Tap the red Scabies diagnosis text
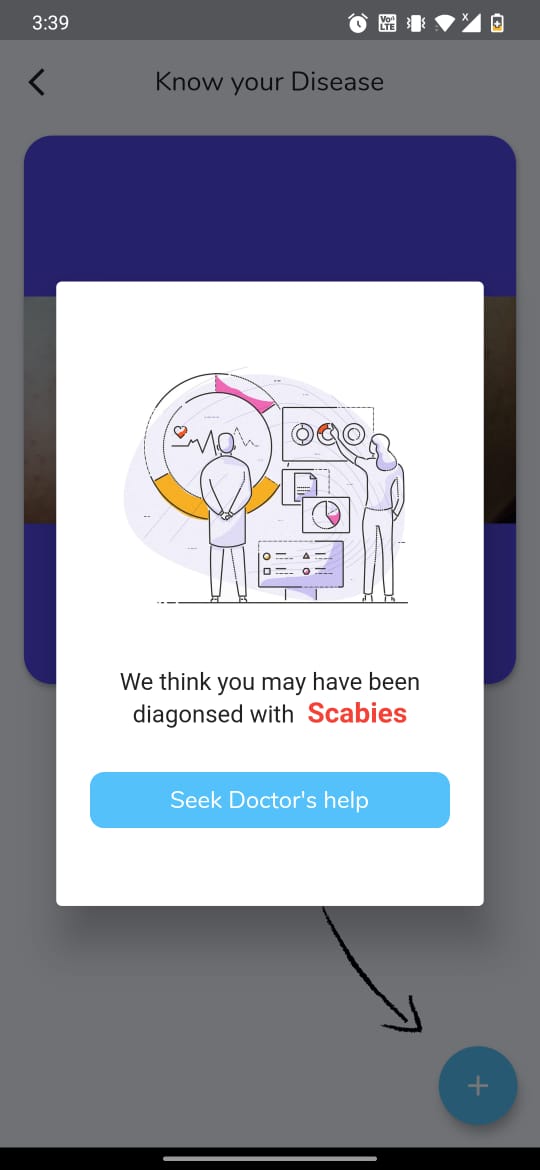Viewport: 540px width, 1170px height. [357, 713]
